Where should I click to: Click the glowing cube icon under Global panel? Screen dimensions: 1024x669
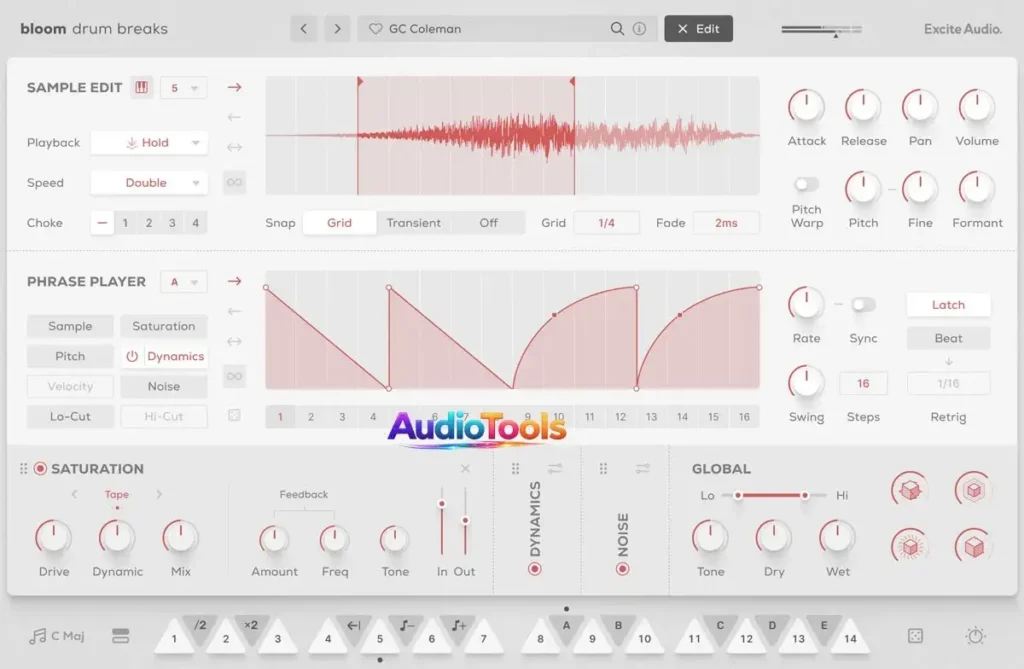tap(908, 547)
